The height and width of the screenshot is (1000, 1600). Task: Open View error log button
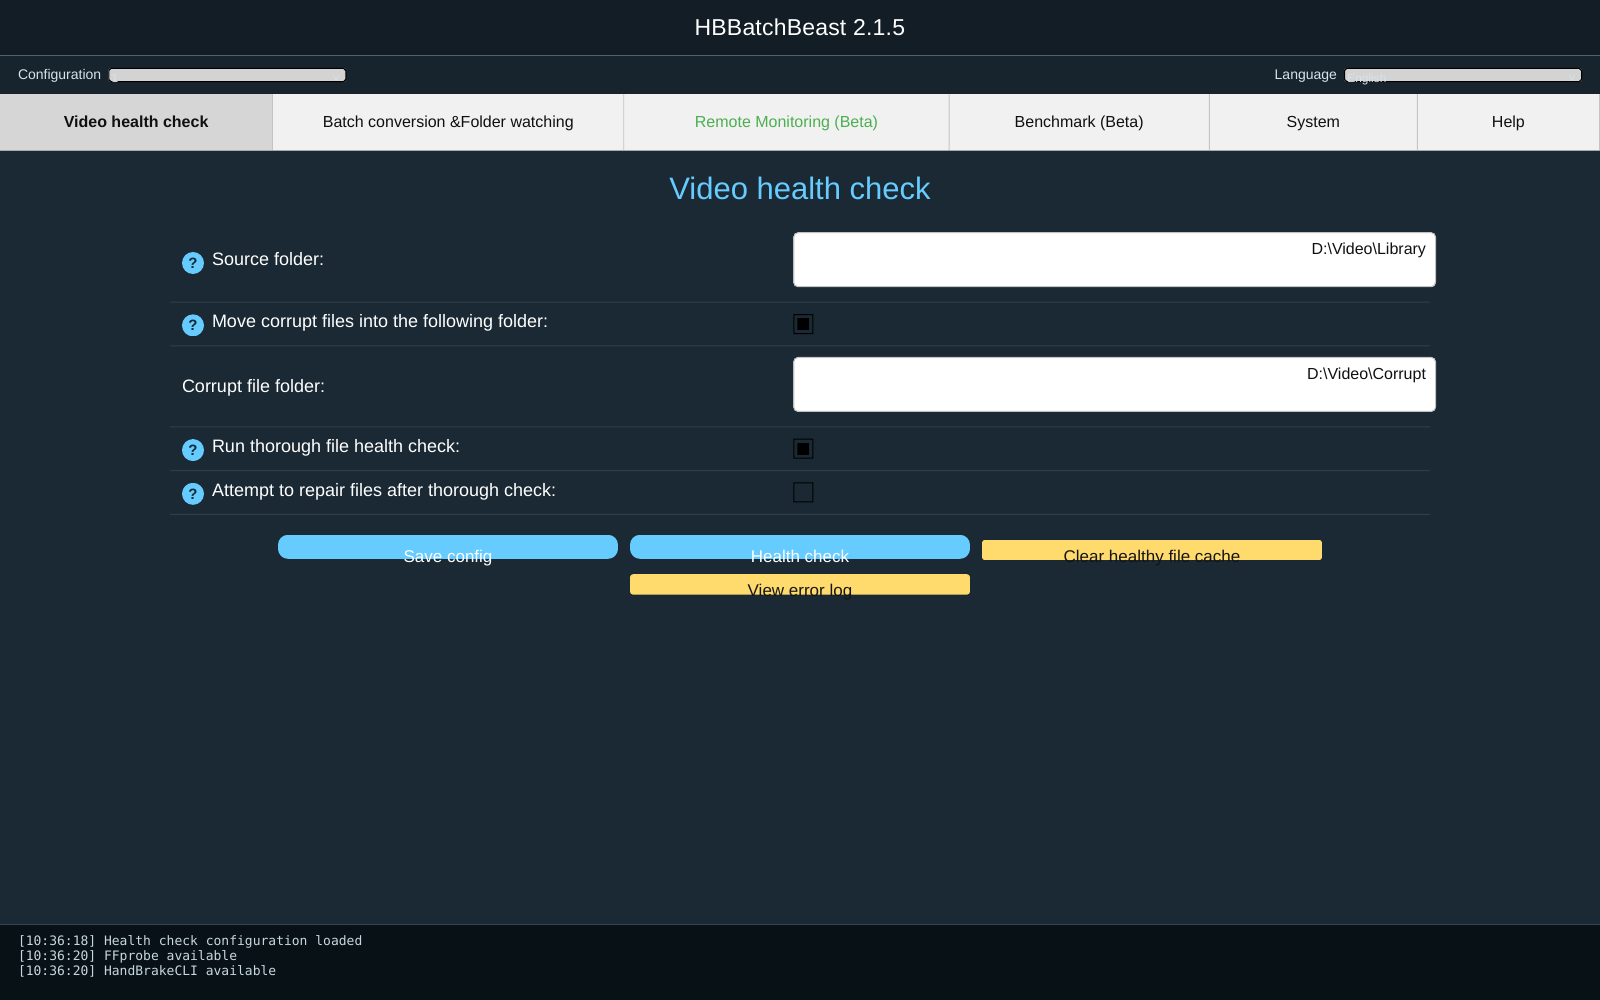tap(800, 585)
